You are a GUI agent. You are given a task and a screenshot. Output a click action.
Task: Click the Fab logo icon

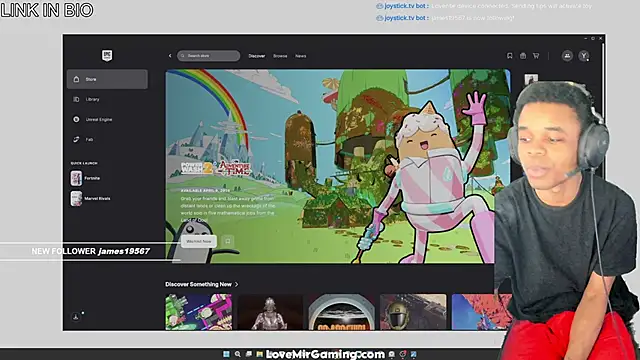click(76, 139)
